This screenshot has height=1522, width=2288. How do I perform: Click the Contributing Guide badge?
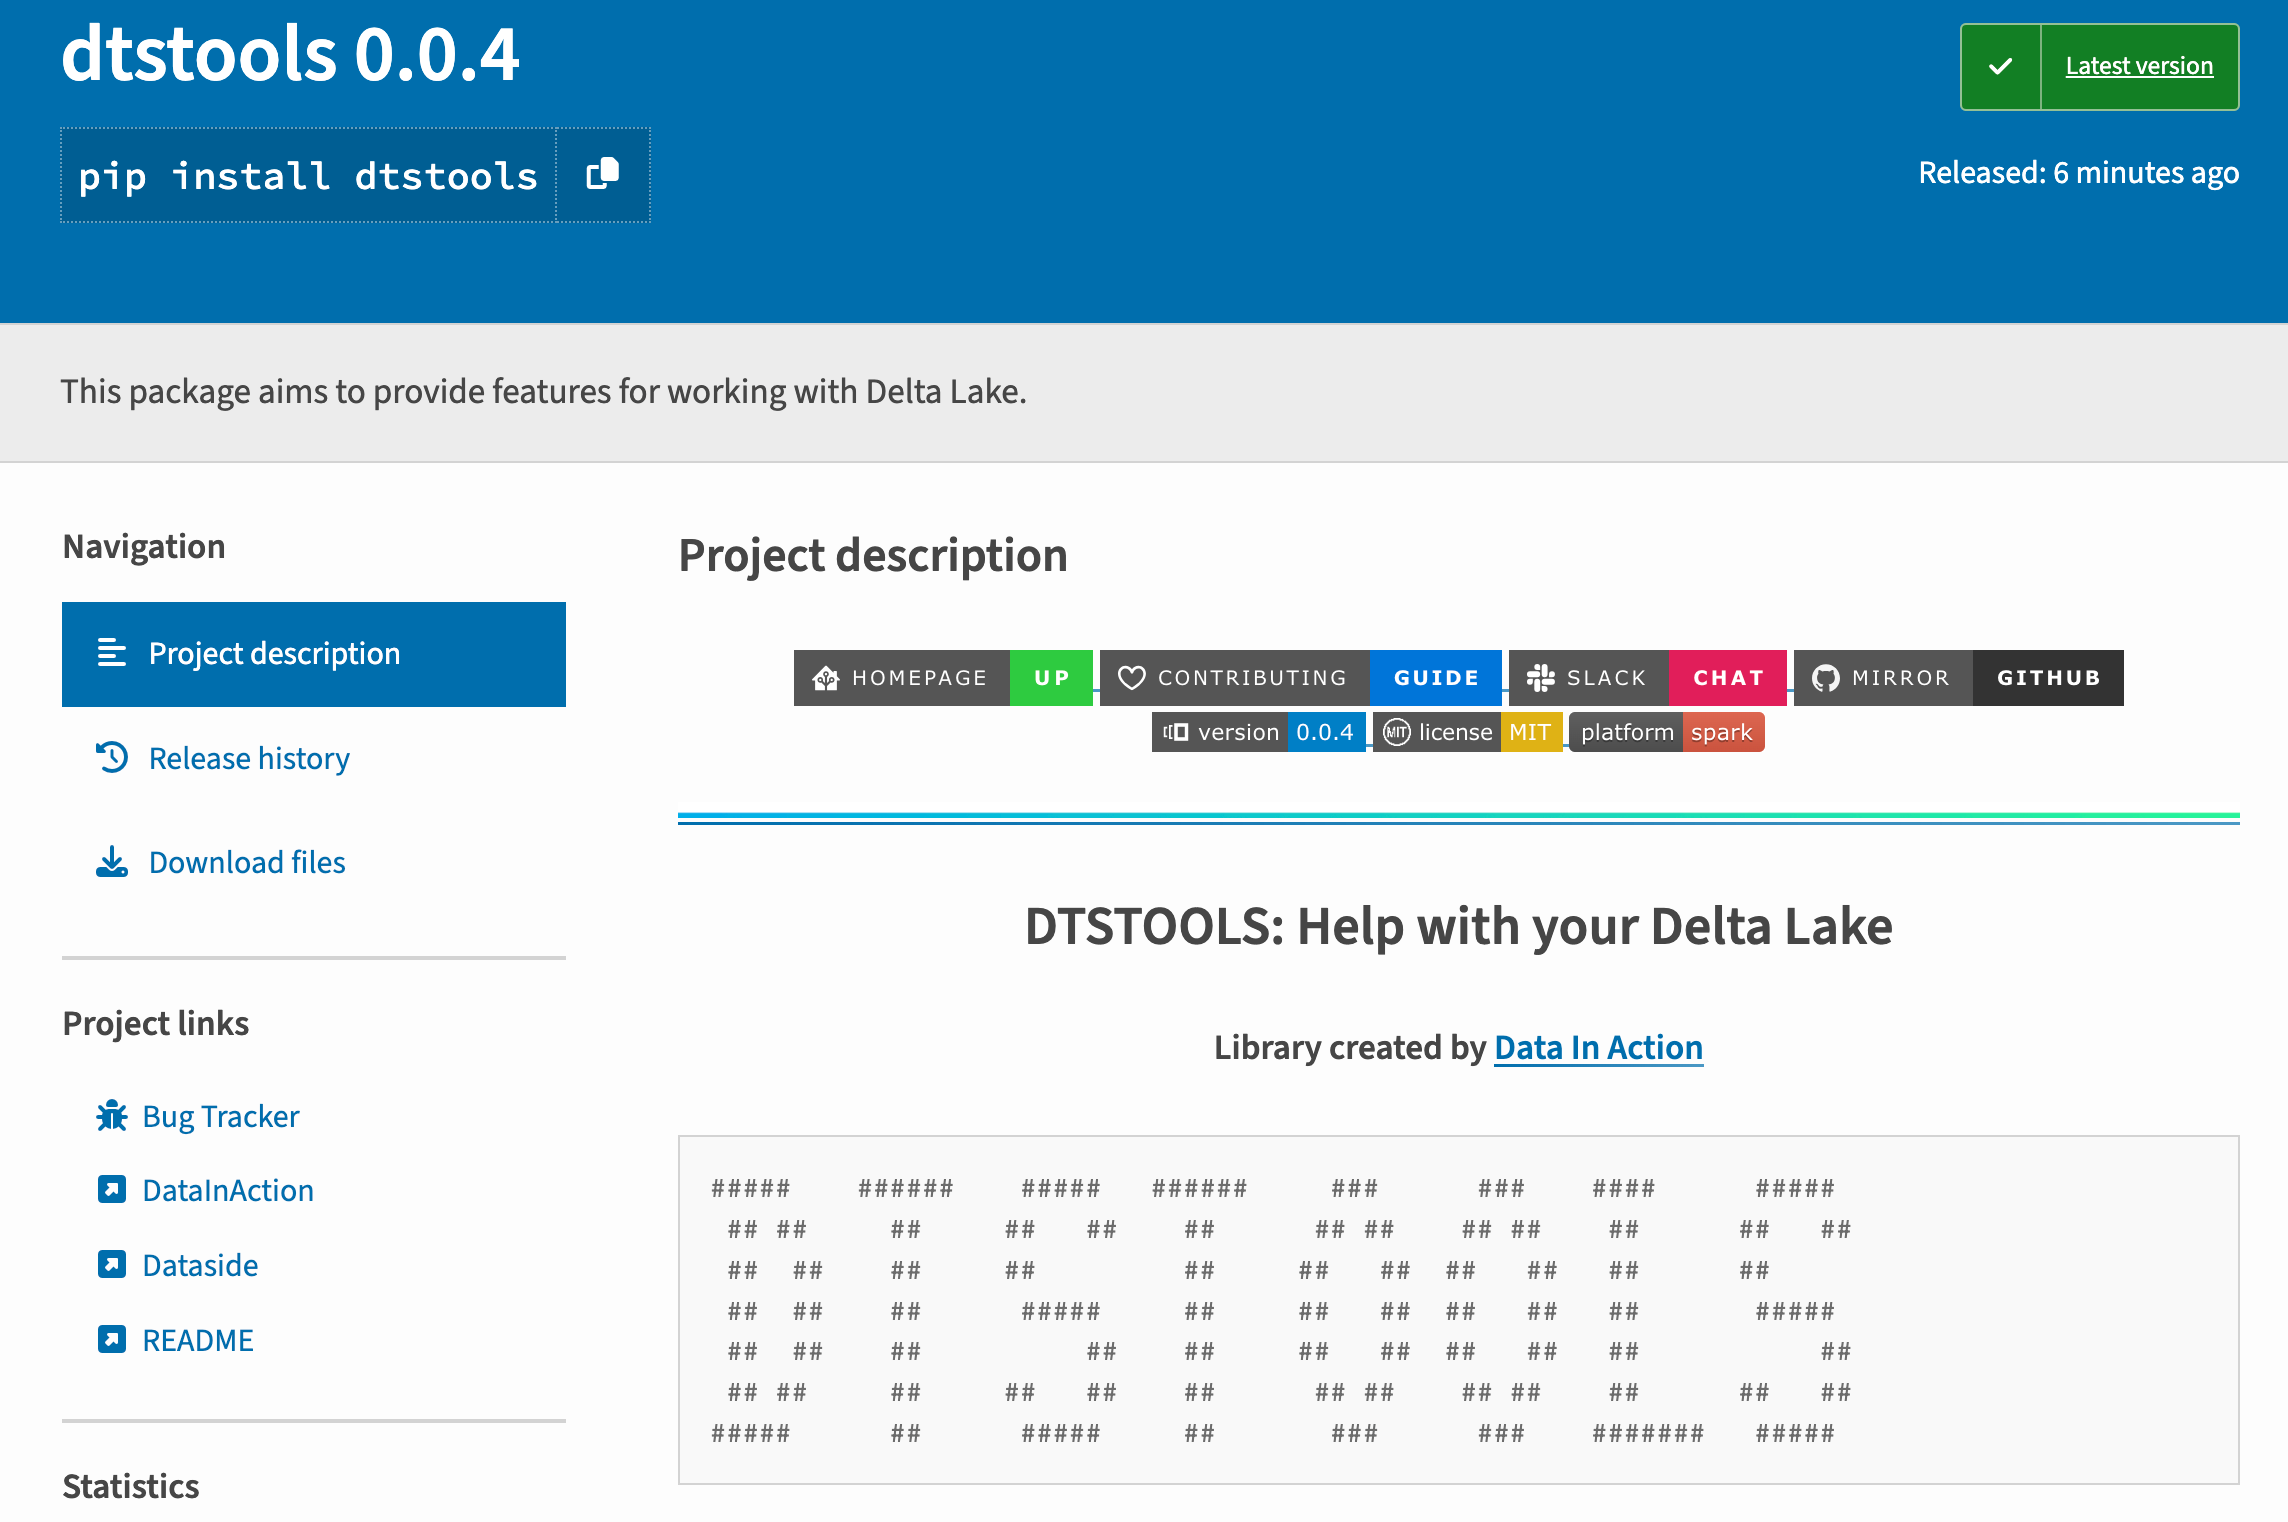[1300, 678]
